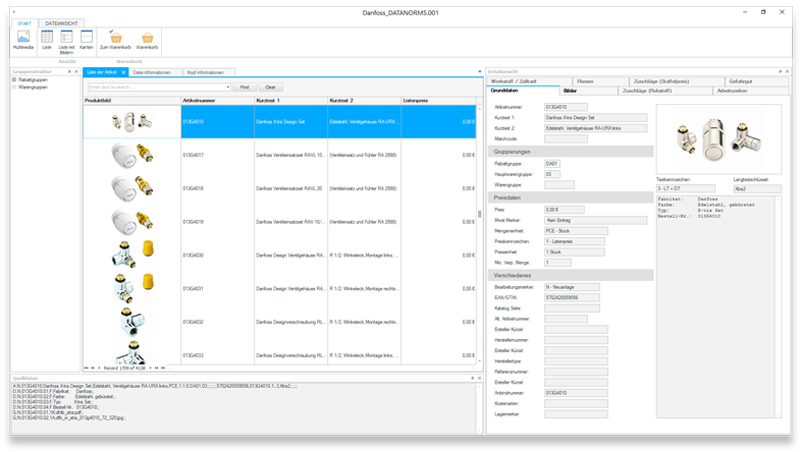Sort by the Artikelnummer column header

(217, 101)
